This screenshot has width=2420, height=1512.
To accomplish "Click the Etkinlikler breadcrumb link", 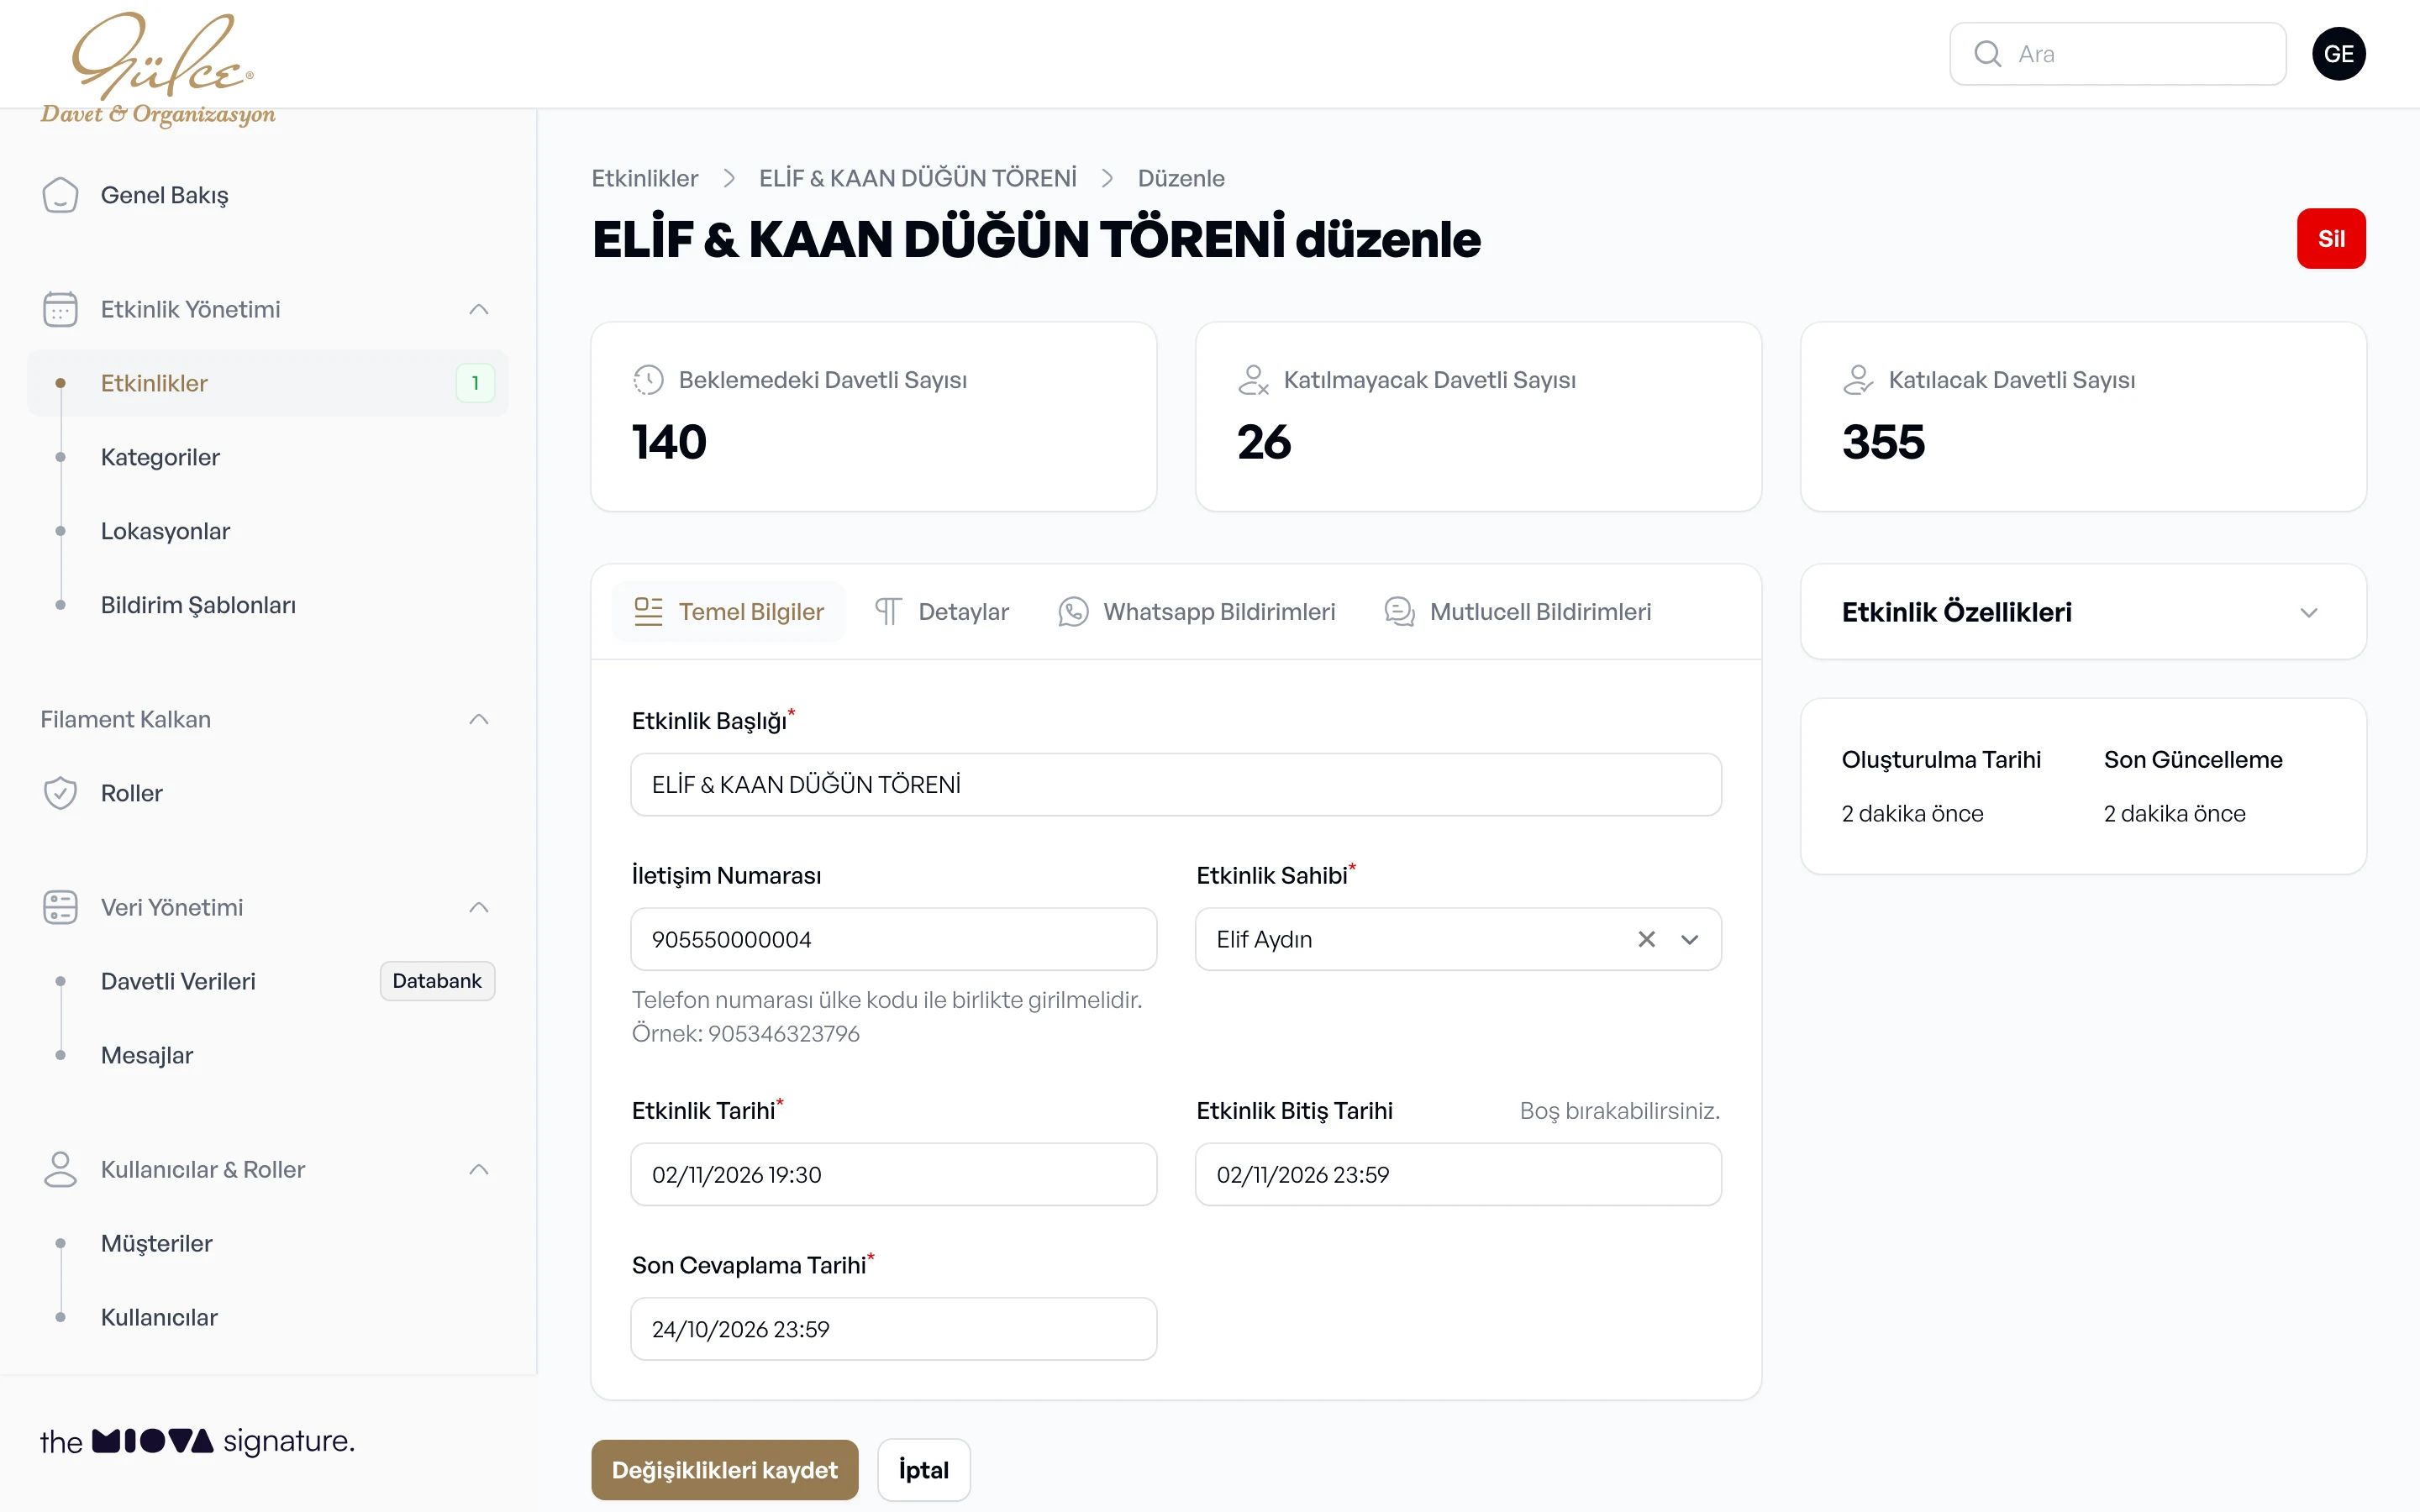I will [x=644, y=178].
